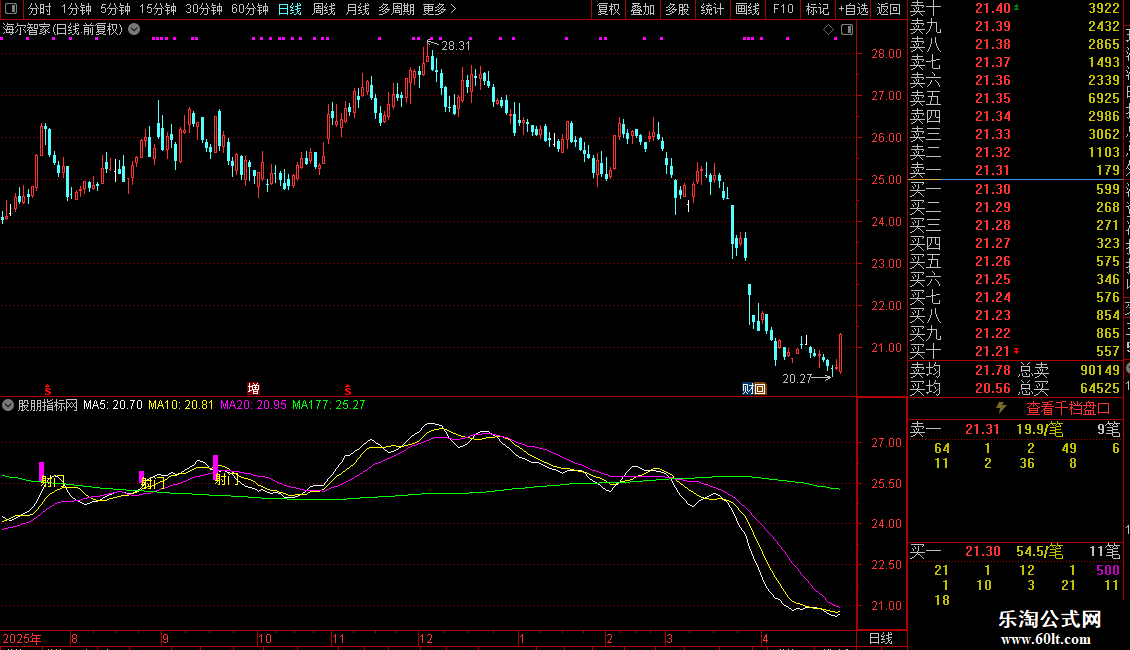
Task: Open the 统计 statistics tool
Action: [712, 9]
